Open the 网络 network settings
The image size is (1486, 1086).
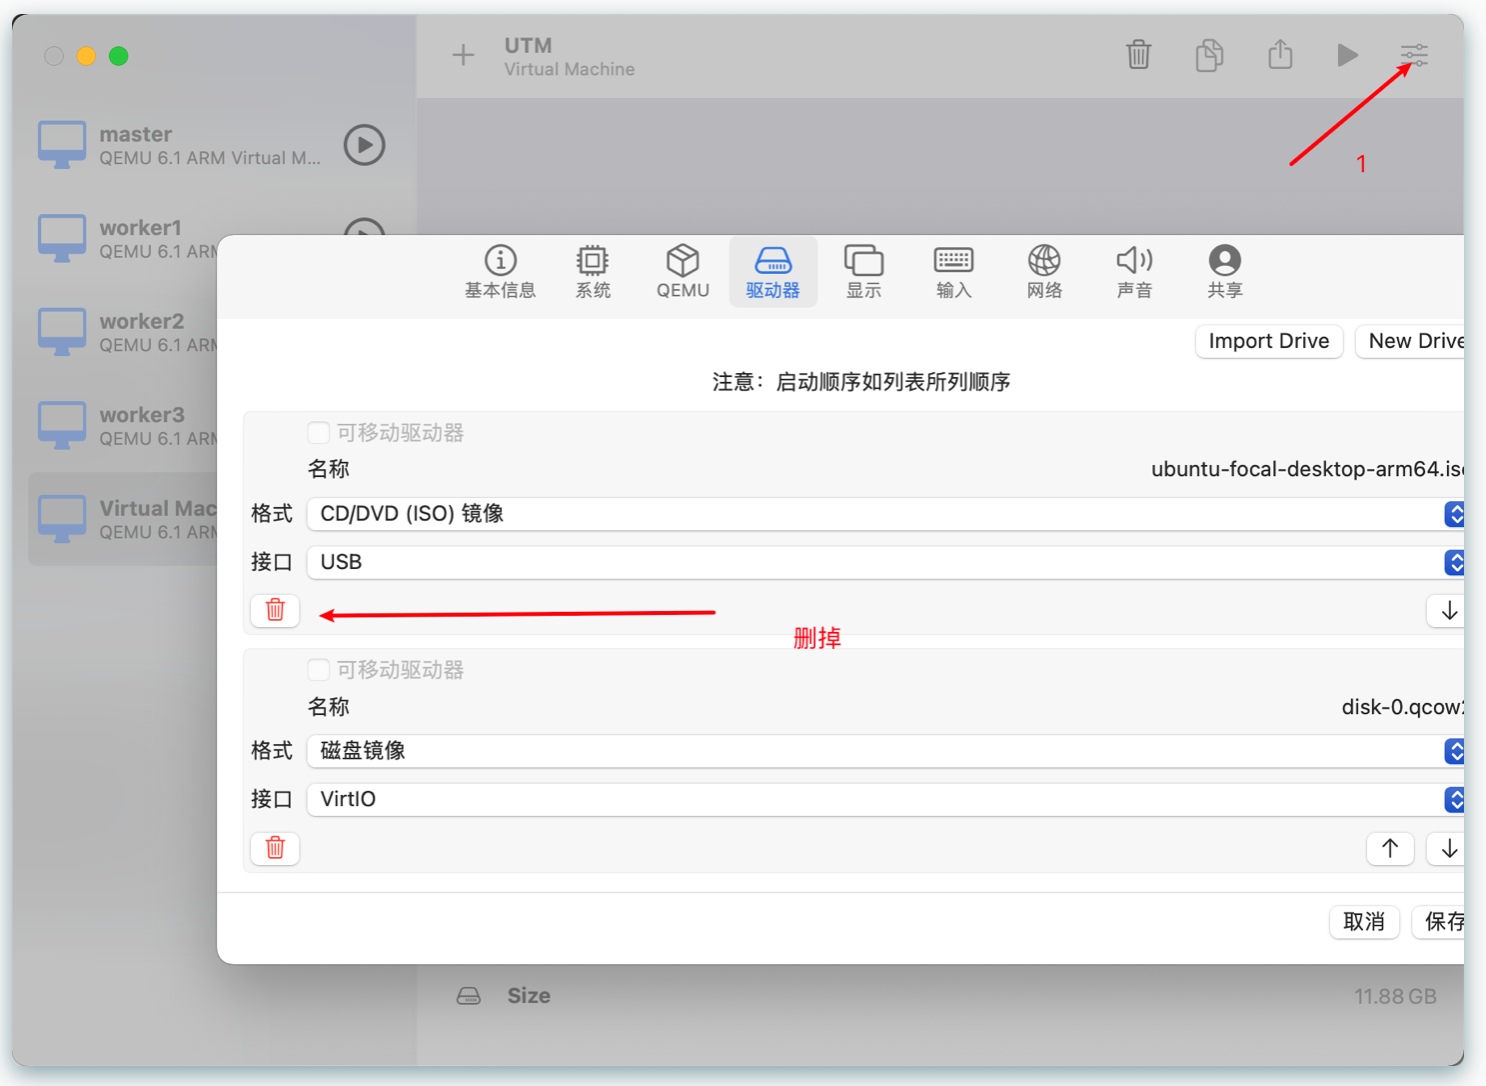1044,271
